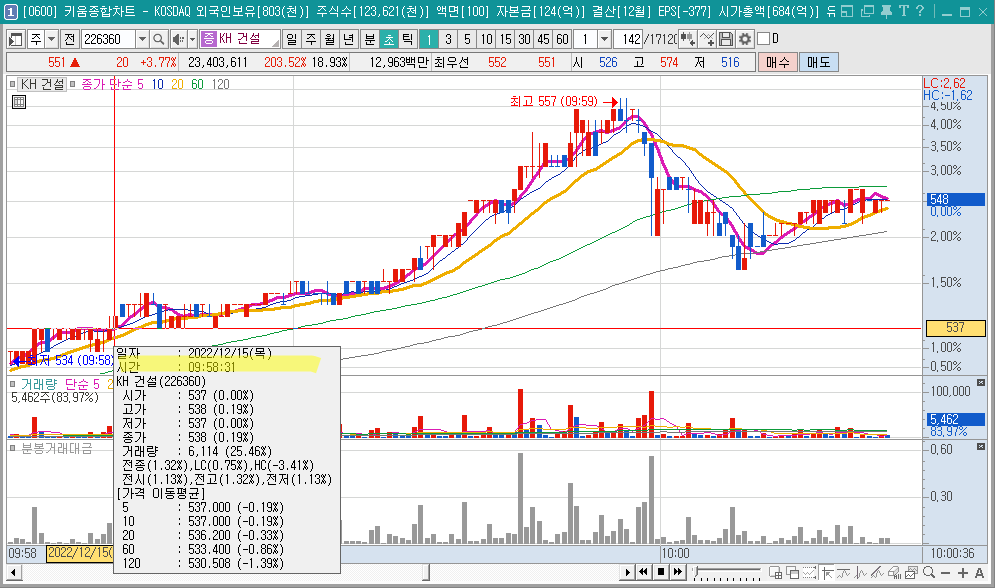Select the 초 seconds chart tab
This screenshot has width=995, height=588.
click(389, 39)
